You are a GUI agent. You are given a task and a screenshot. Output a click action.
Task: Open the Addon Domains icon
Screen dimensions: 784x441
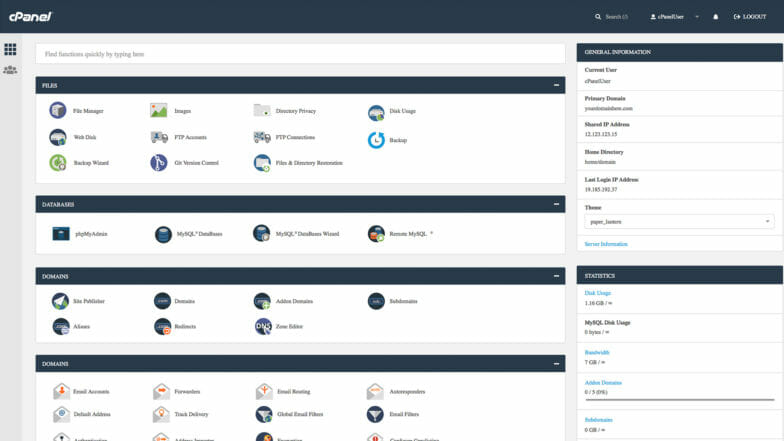click(262, 301)
